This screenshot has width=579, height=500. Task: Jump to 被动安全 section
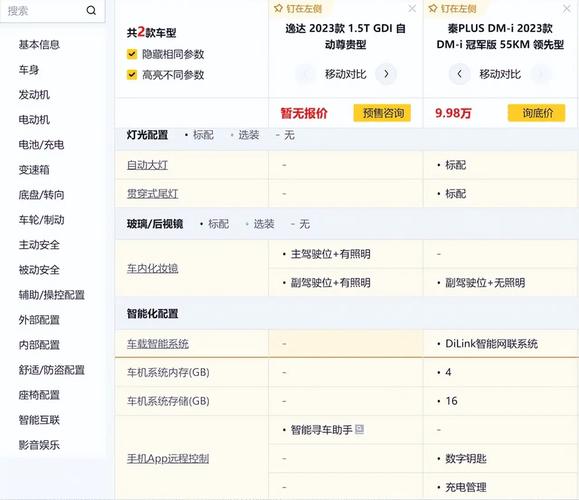click(x=39, y=270)
